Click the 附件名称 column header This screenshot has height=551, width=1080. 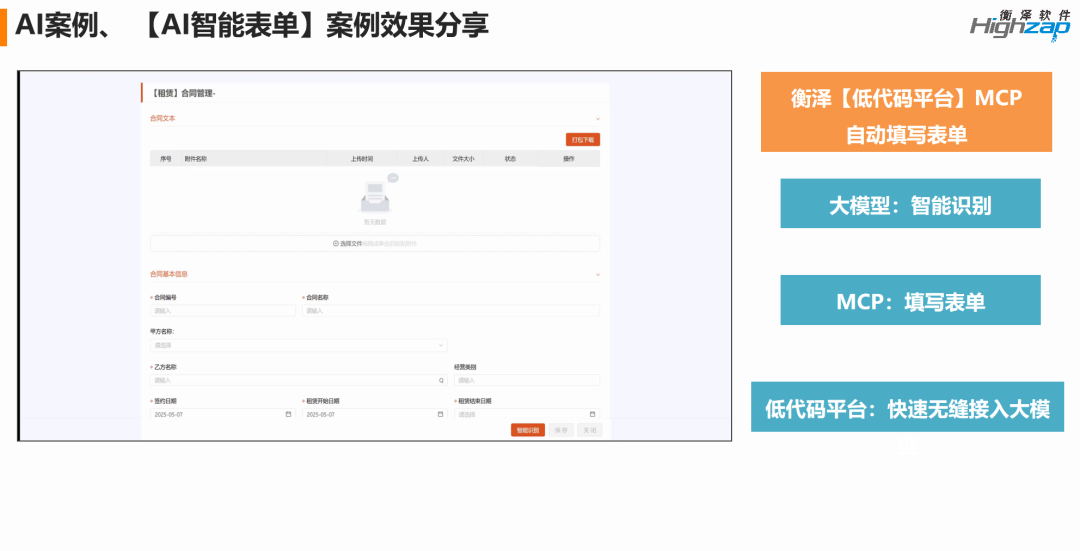tap(196, 159)
